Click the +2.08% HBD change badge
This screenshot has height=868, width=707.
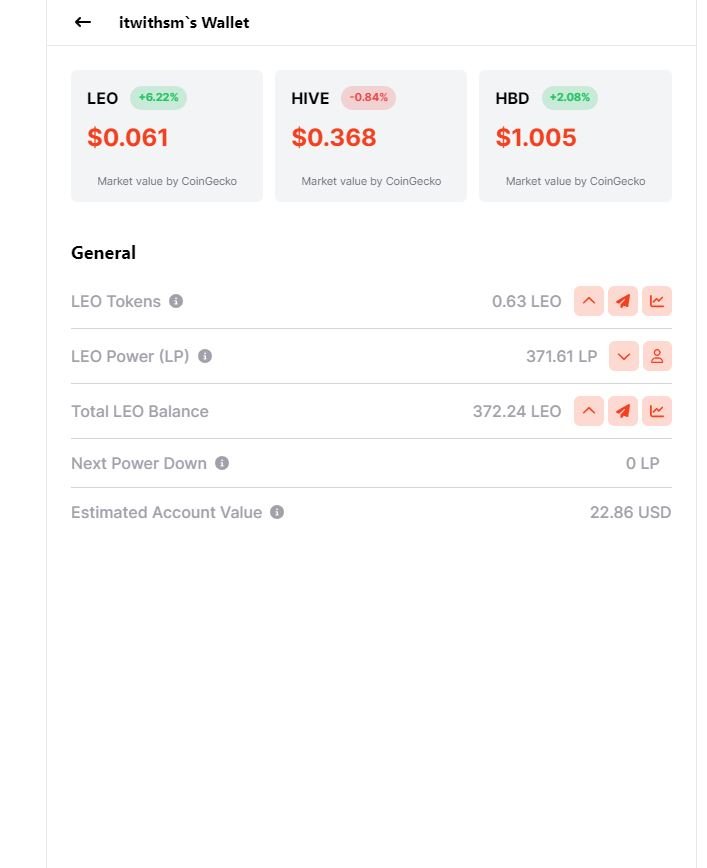(x=570, y=97)
